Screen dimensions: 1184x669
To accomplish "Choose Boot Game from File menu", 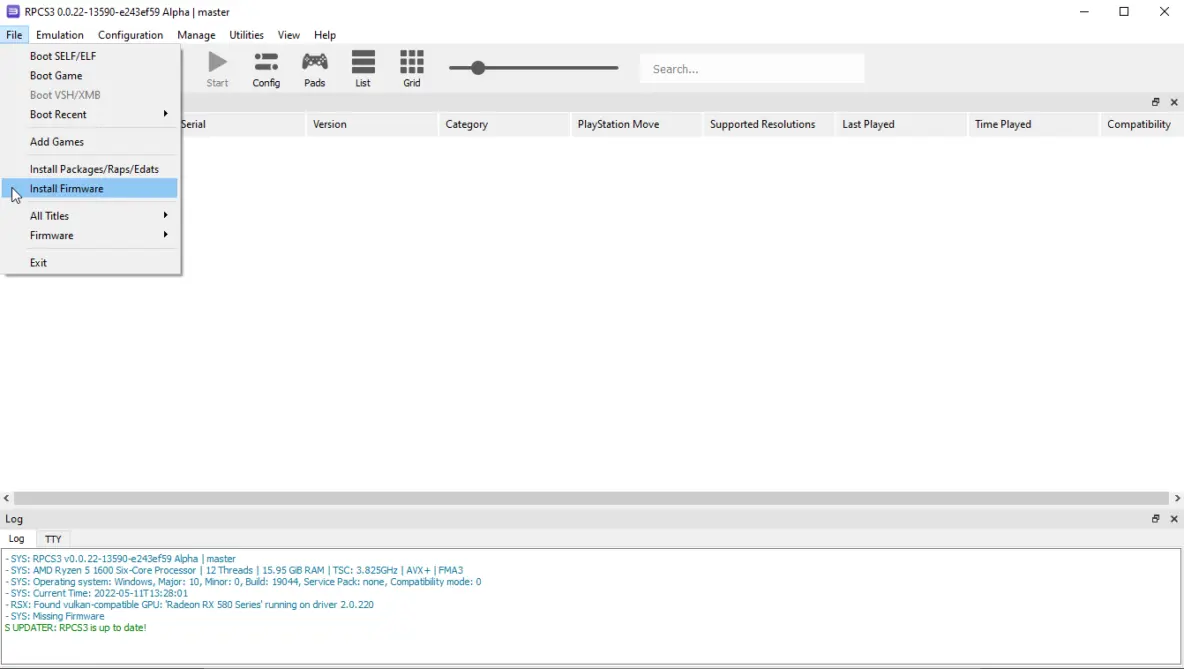I will pyautogui.click(x=56, y=75).
